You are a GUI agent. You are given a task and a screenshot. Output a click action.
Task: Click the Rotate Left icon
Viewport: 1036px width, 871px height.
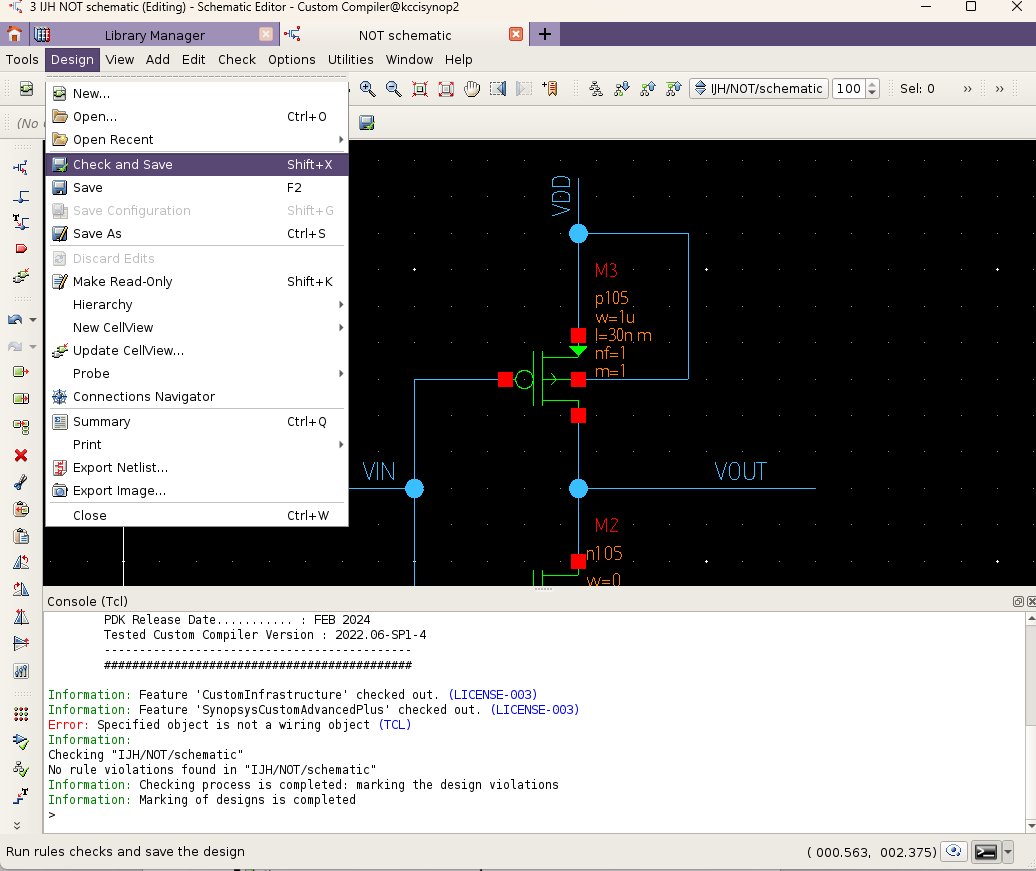coord(21,562)
